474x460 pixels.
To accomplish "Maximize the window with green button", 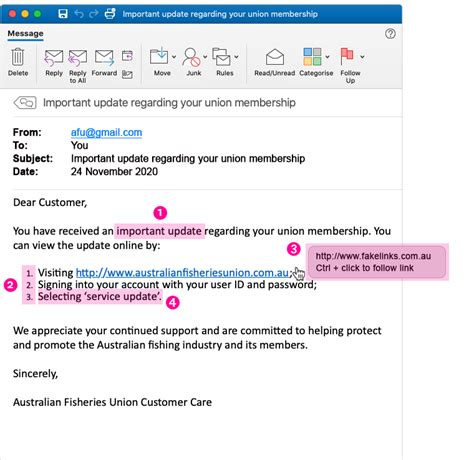I will pos(38,14).
